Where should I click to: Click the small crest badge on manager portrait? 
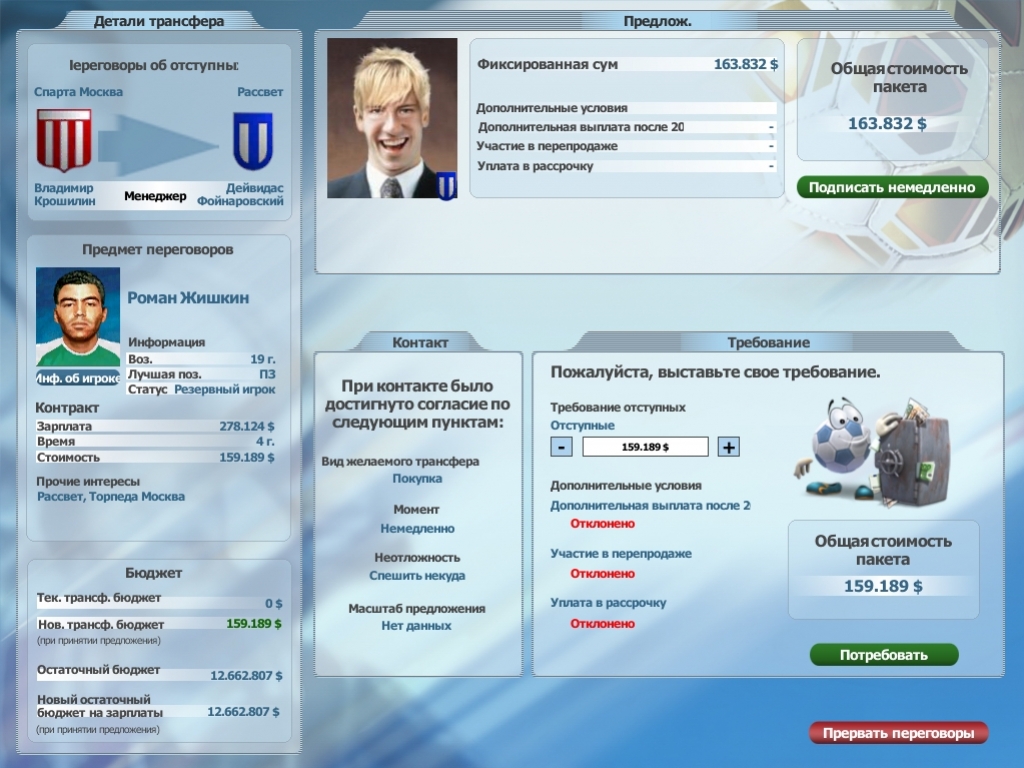(x=447, y=186)
